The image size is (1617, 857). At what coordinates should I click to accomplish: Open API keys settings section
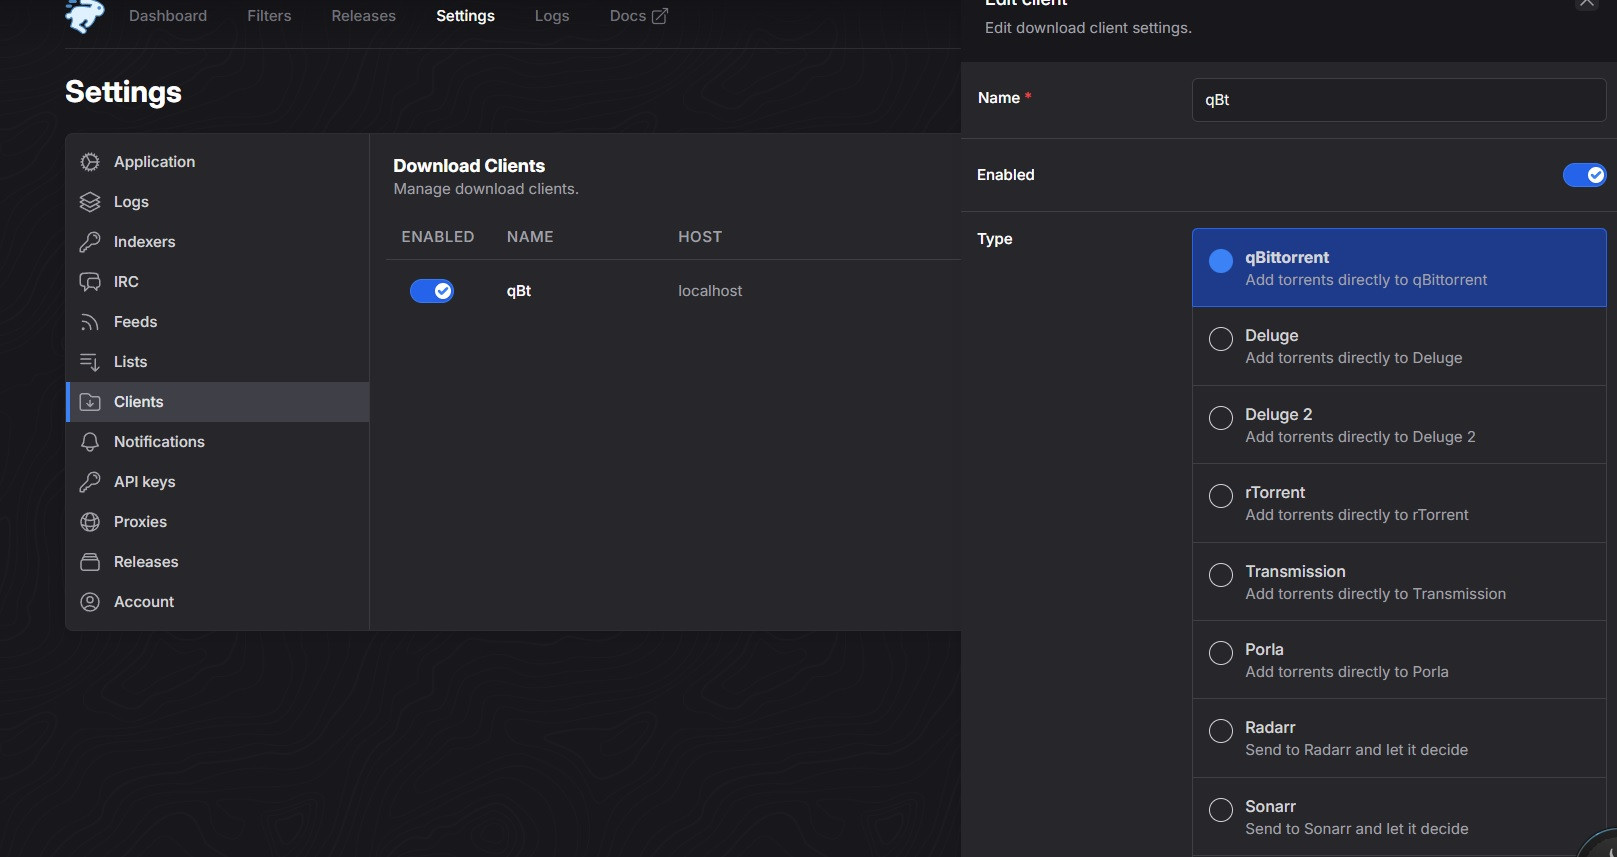point(218,482)
